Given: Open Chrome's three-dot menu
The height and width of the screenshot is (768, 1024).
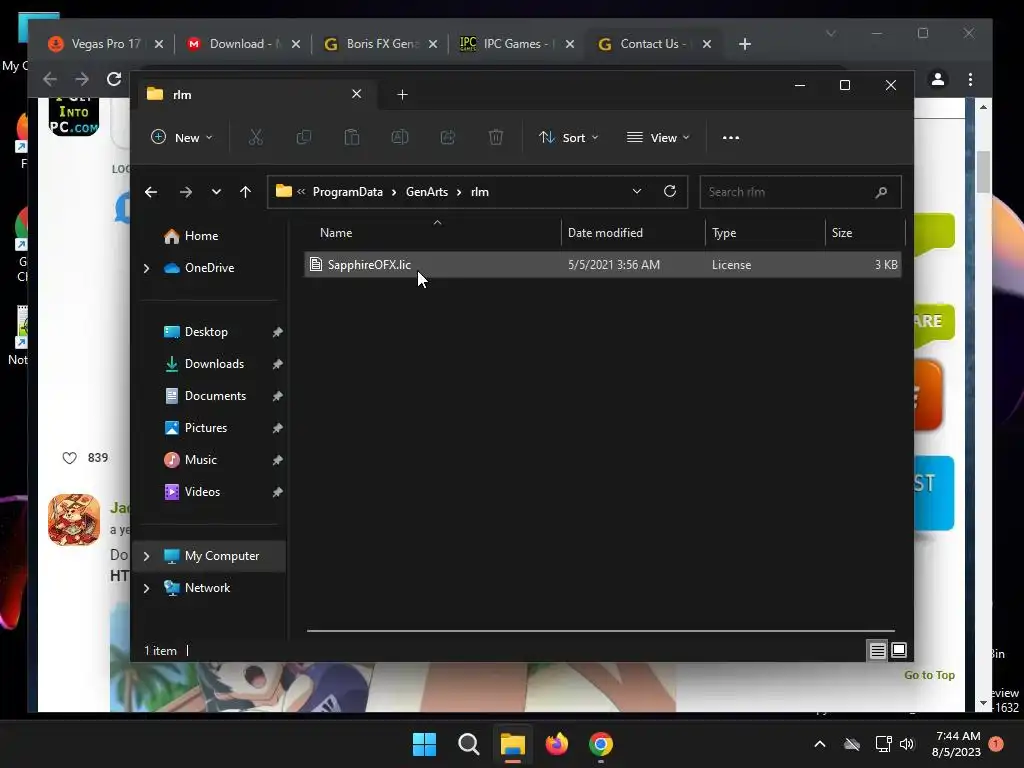Looking at the screenshot, I should point(970,80).
